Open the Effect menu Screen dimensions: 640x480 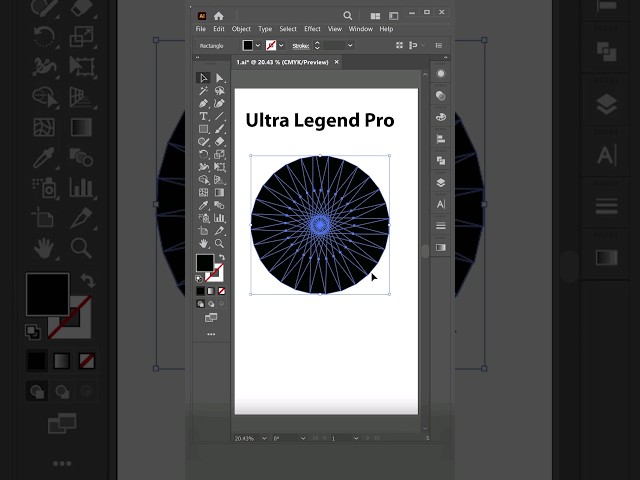(312, 29)
